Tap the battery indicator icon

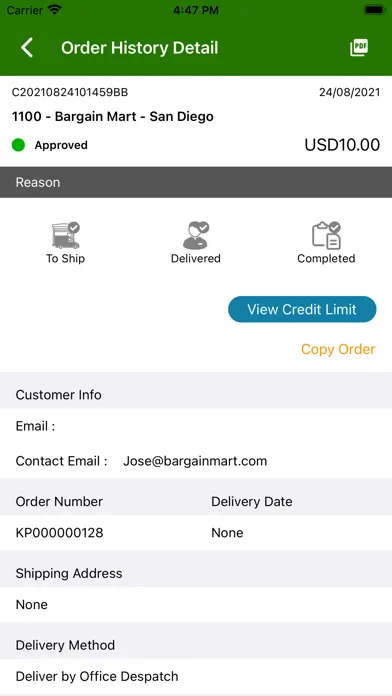374,10
